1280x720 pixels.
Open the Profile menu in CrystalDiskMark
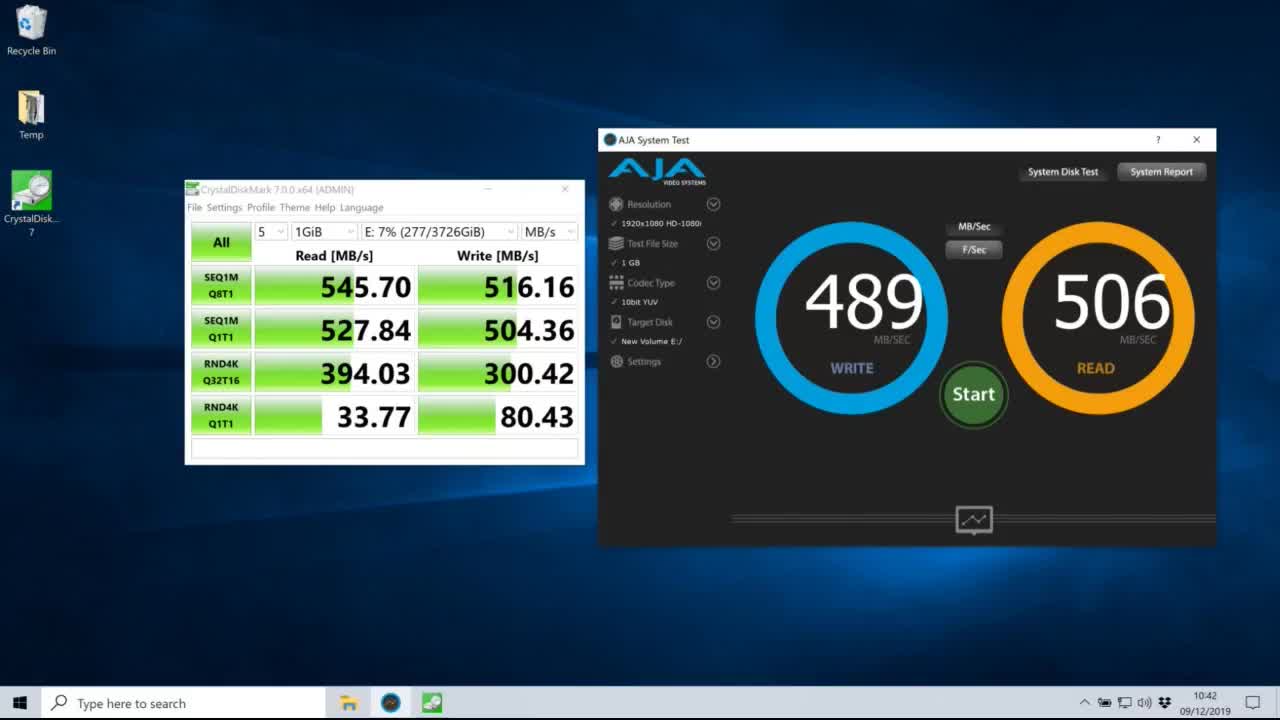coord(261,207)
